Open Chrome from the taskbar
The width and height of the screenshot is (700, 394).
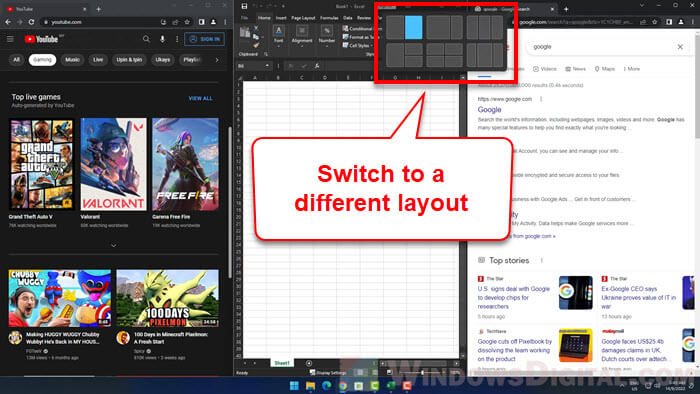point(342,386)
